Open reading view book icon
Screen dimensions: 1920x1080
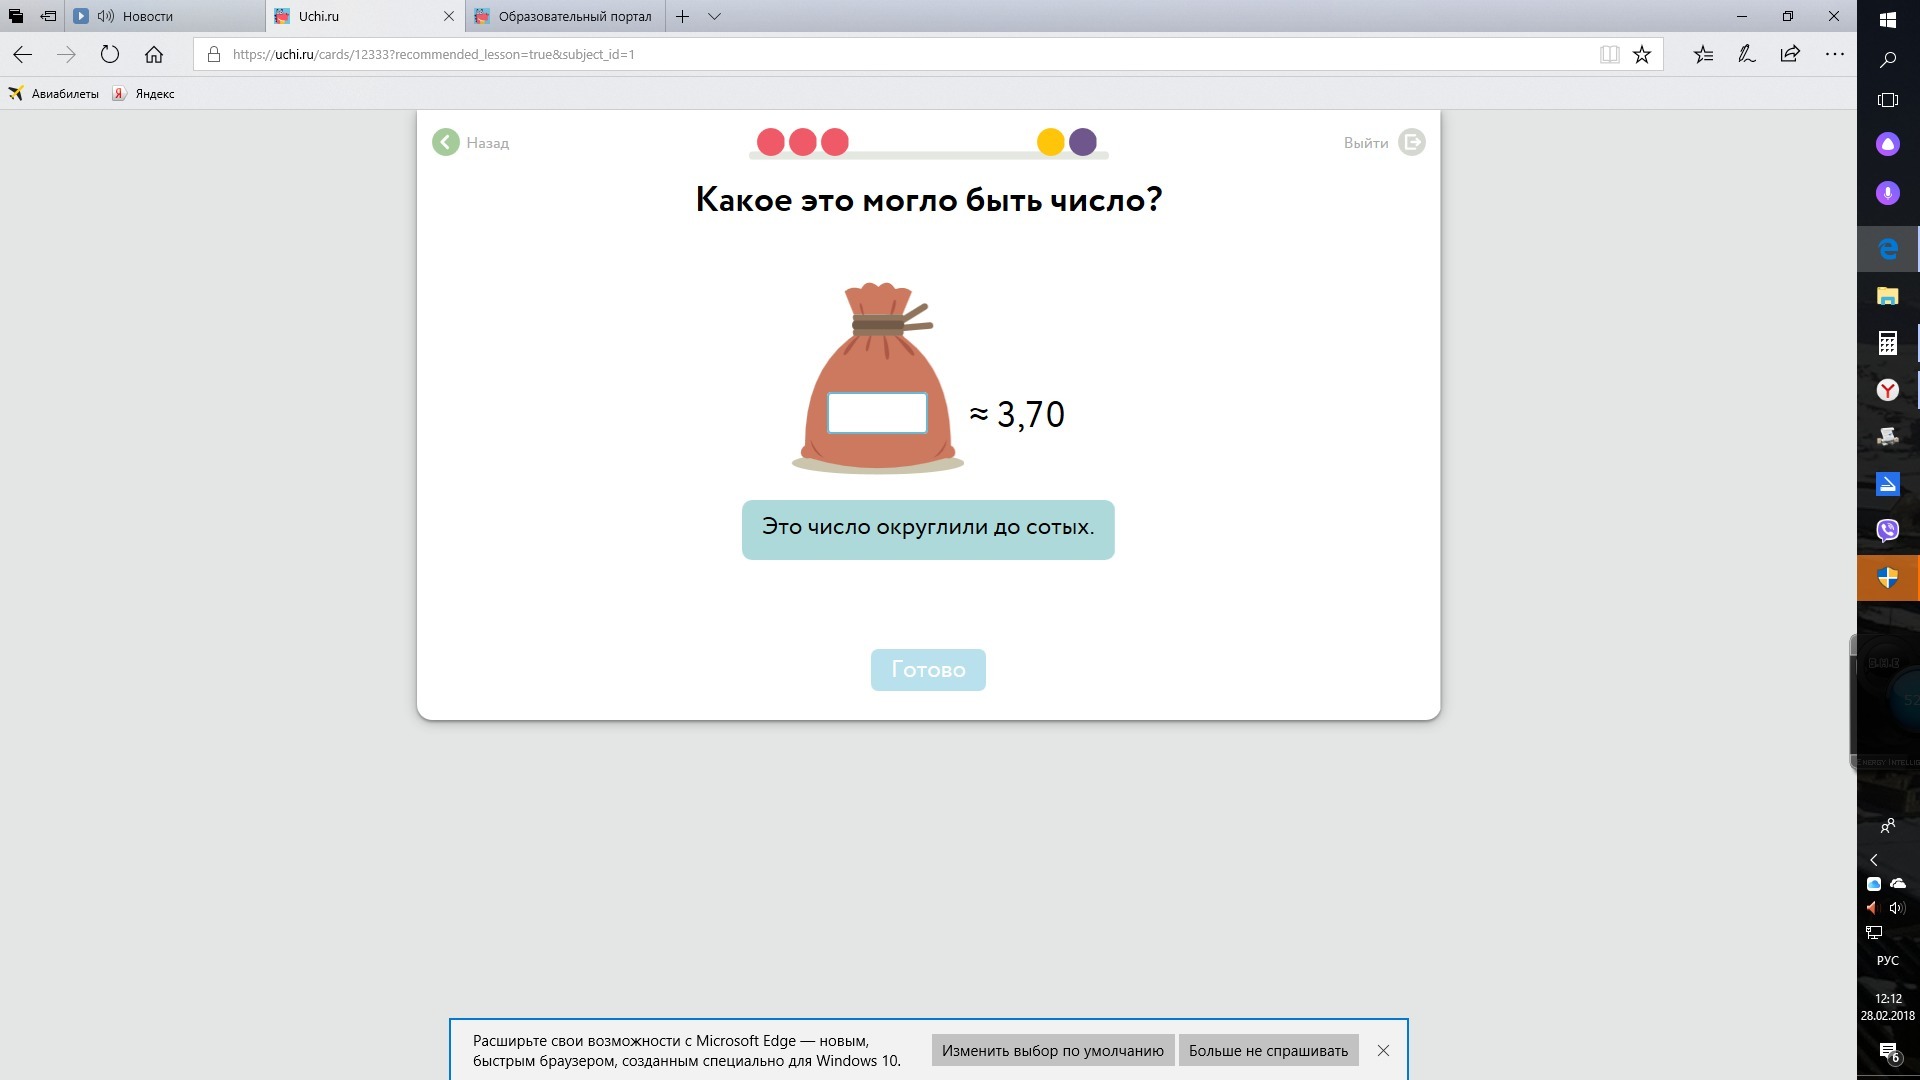coord(1609,54)
